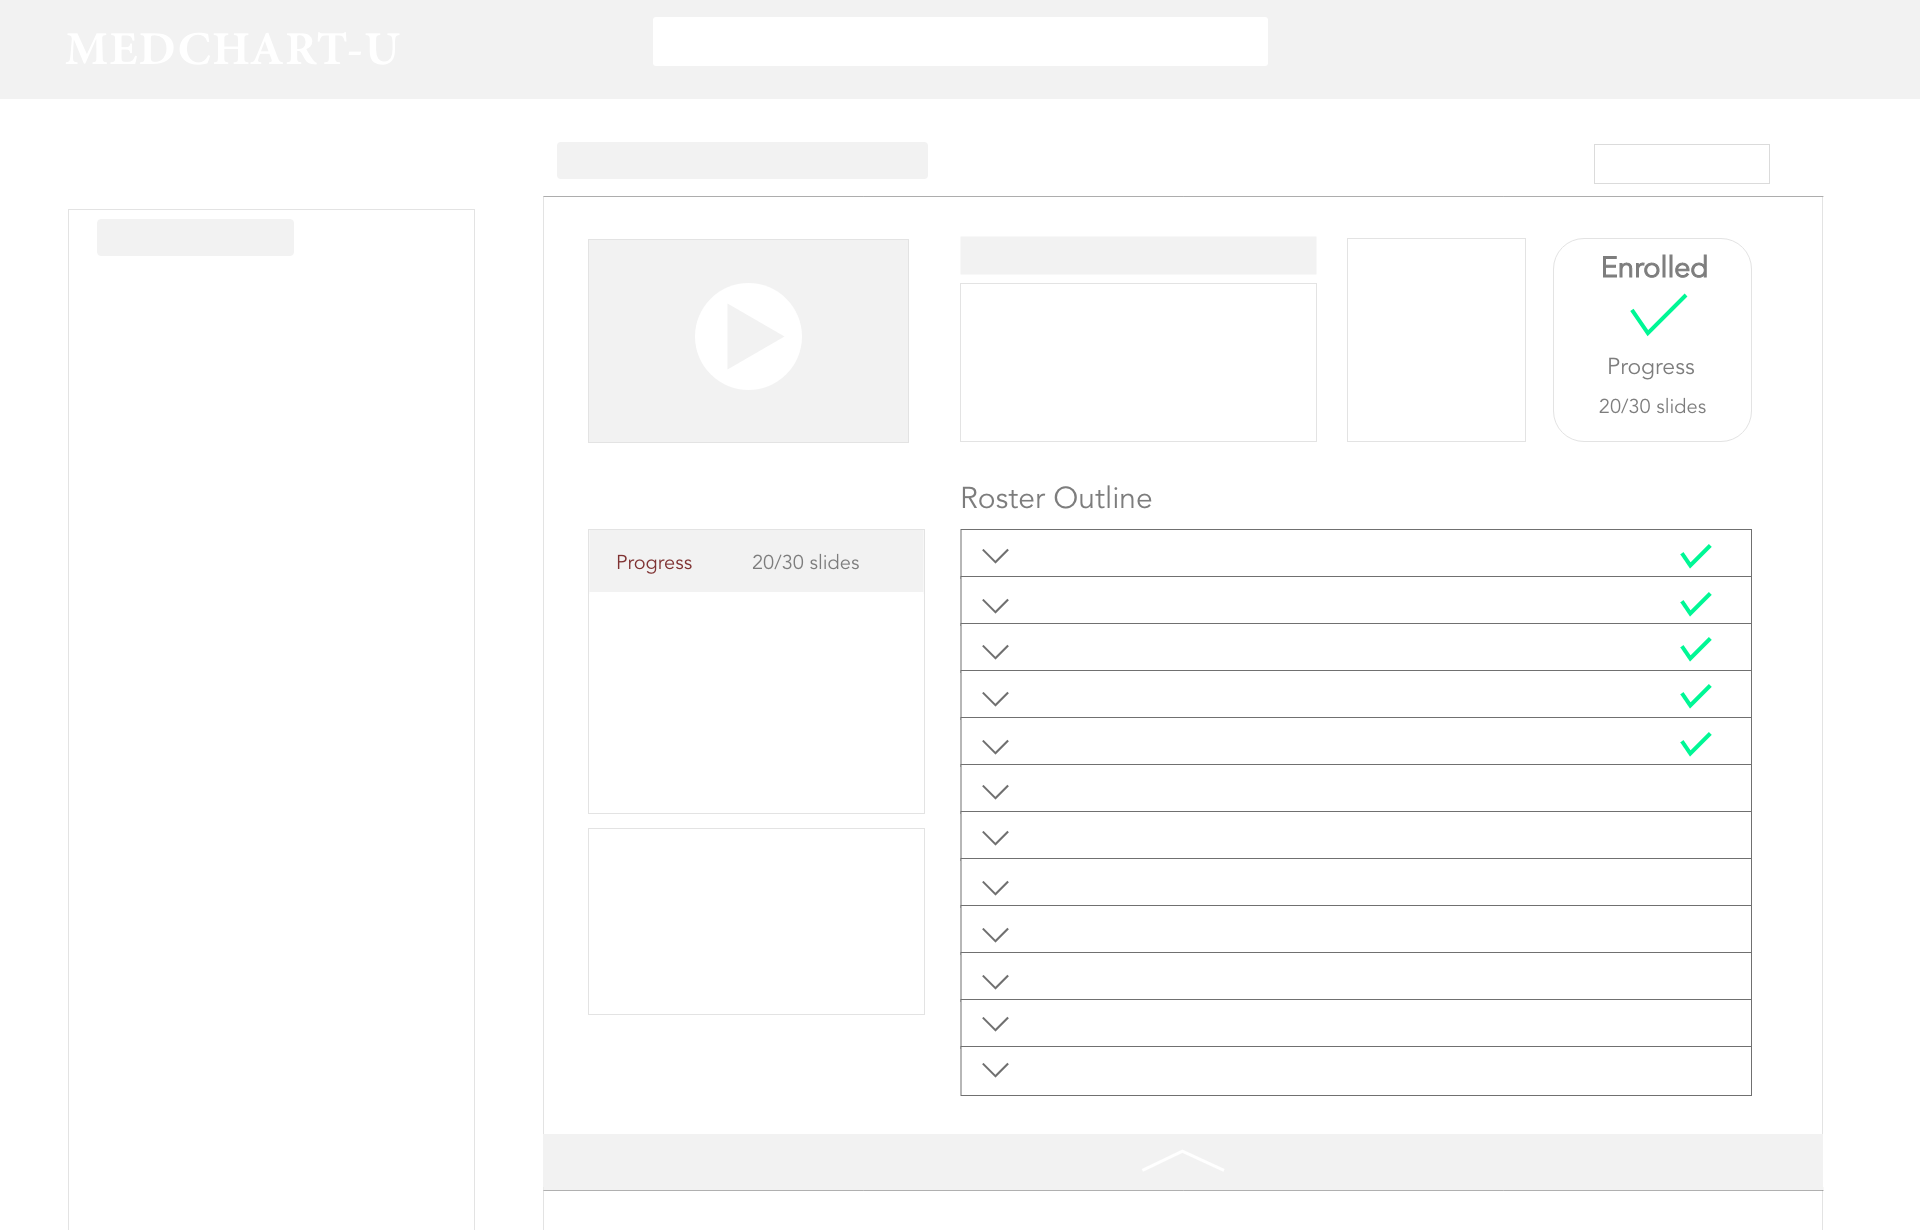Collapse the panel with the bottom up-chevron
1920x1230 pixels.
(x=1183, y=1161)
